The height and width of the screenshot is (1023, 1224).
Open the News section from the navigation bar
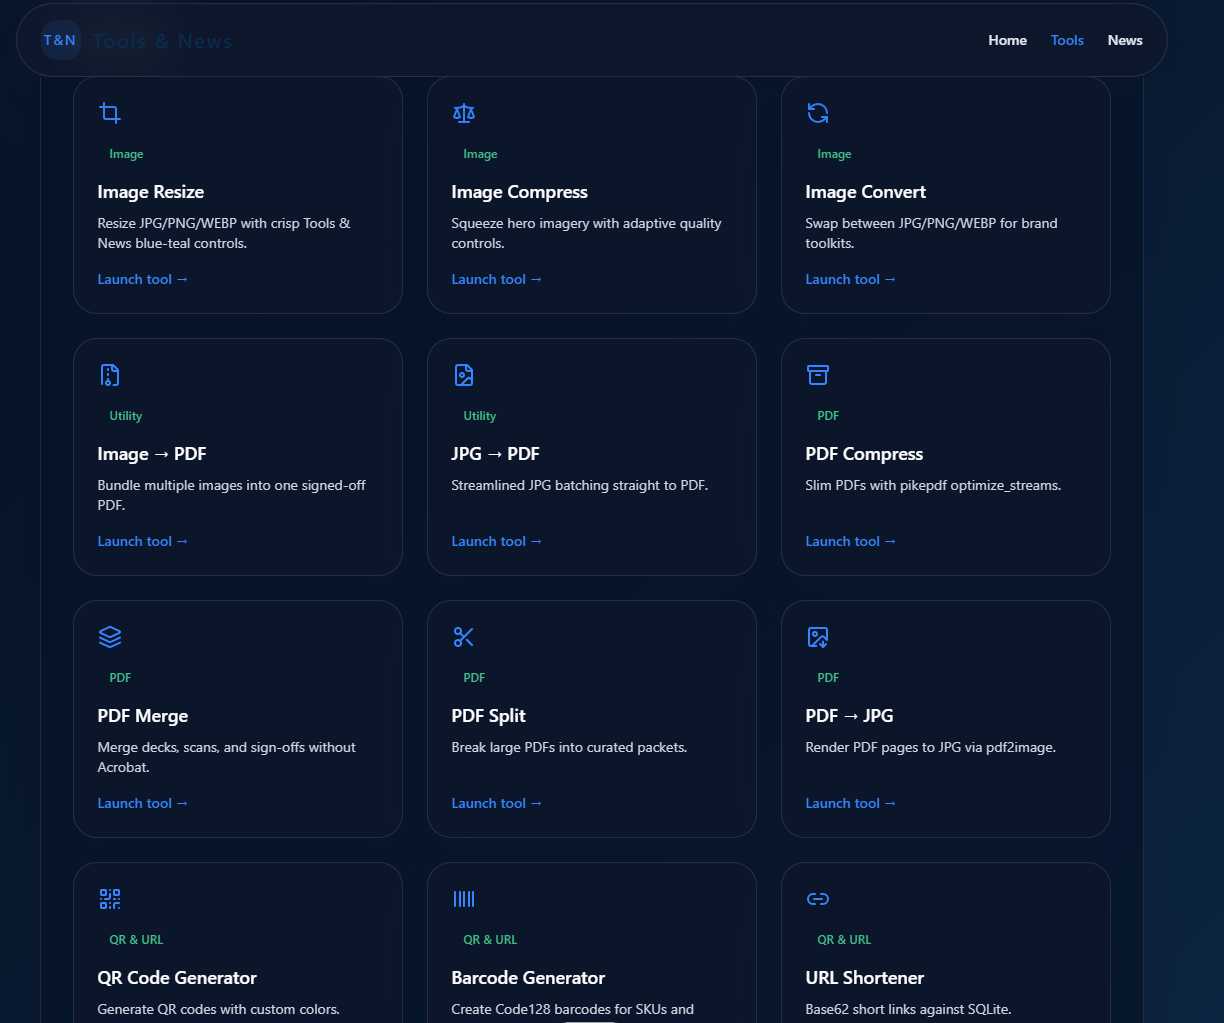[1125, 40]
